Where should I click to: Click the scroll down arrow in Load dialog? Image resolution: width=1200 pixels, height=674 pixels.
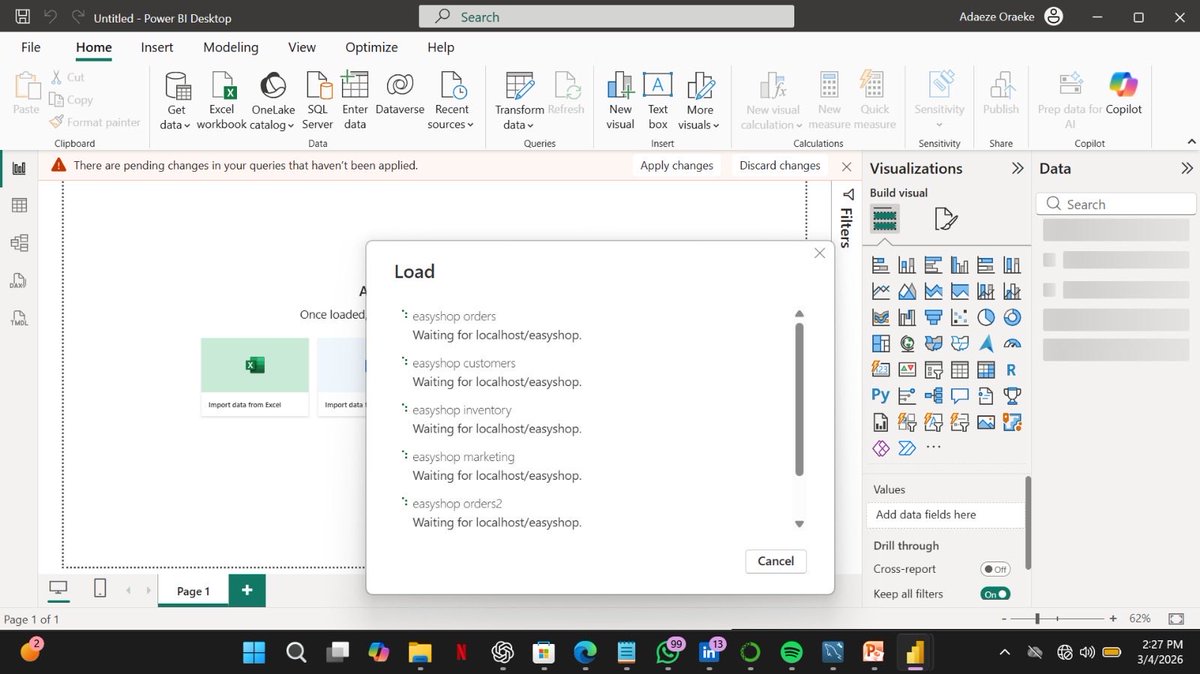(799, 524)
